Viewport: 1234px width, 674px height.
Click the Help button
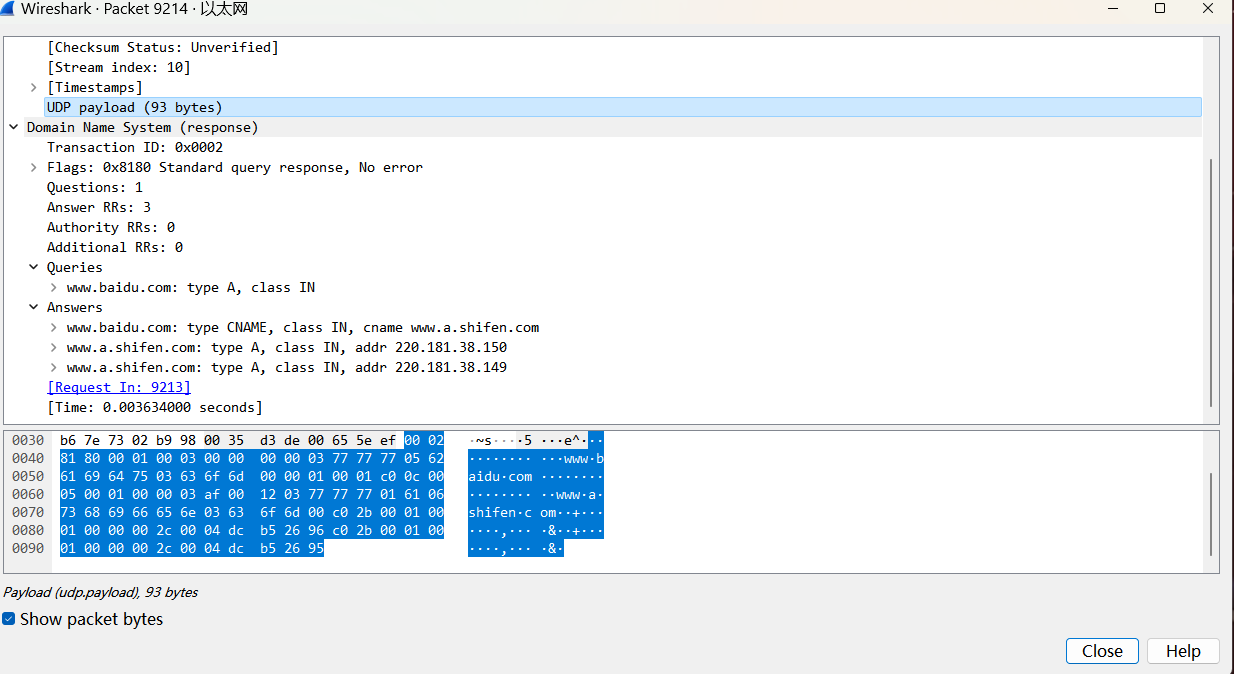click(1183, 651)
